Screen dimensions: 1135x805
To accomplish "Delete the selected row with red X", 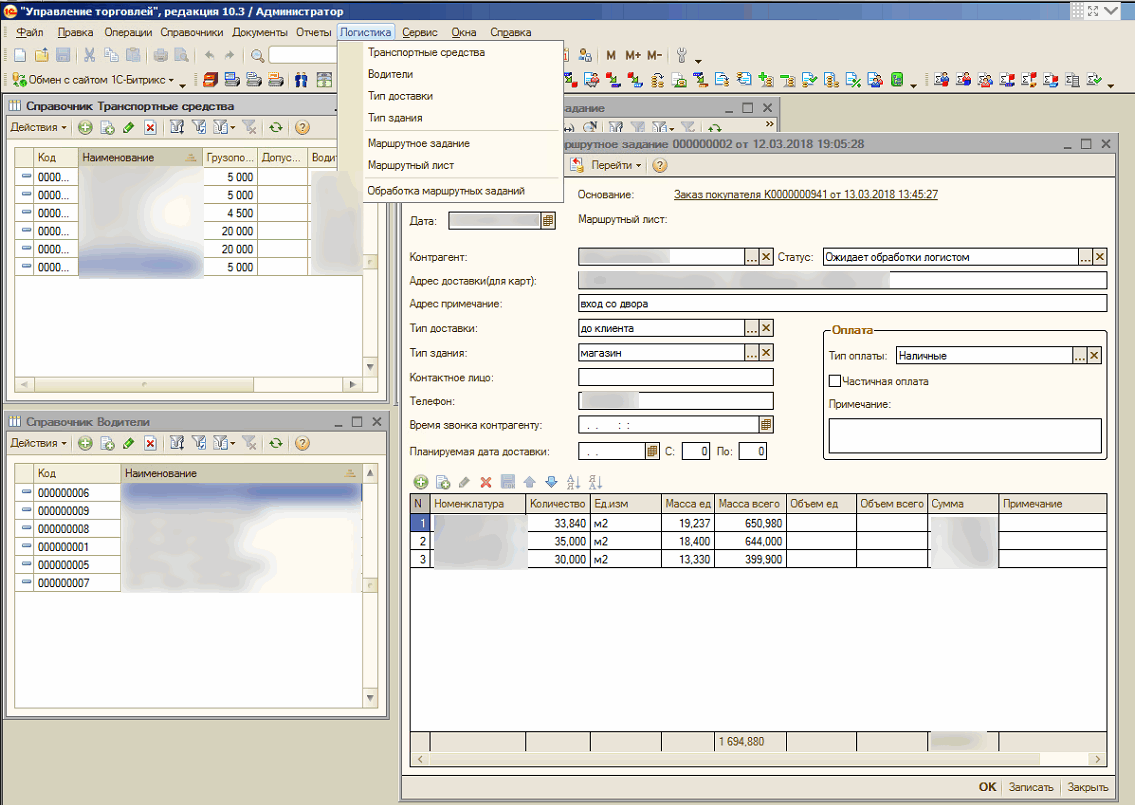I will pos(486,482).
